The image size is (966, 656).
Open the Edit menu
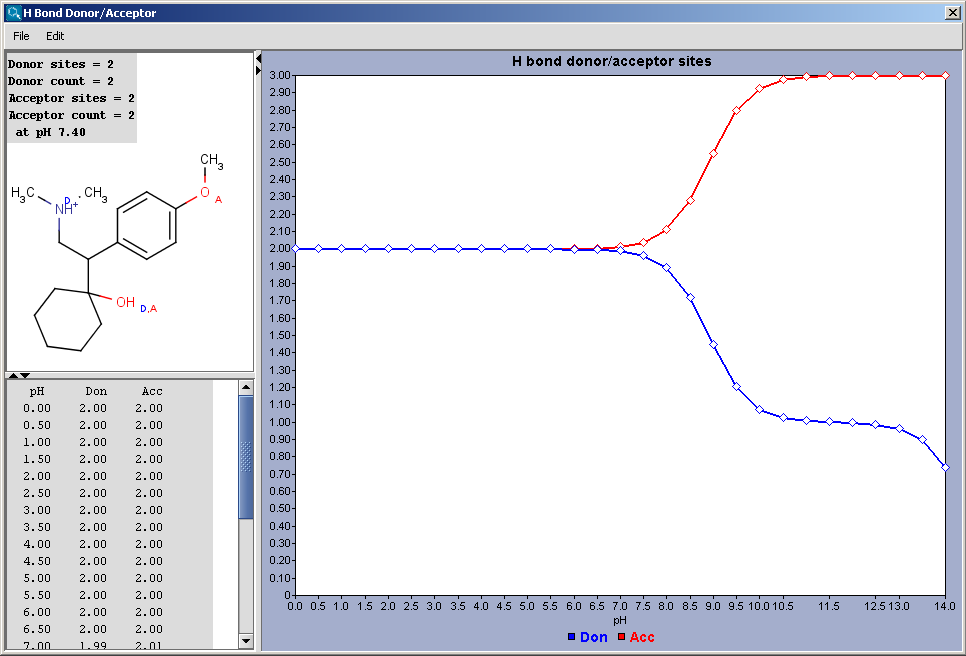tap(55, 36)
